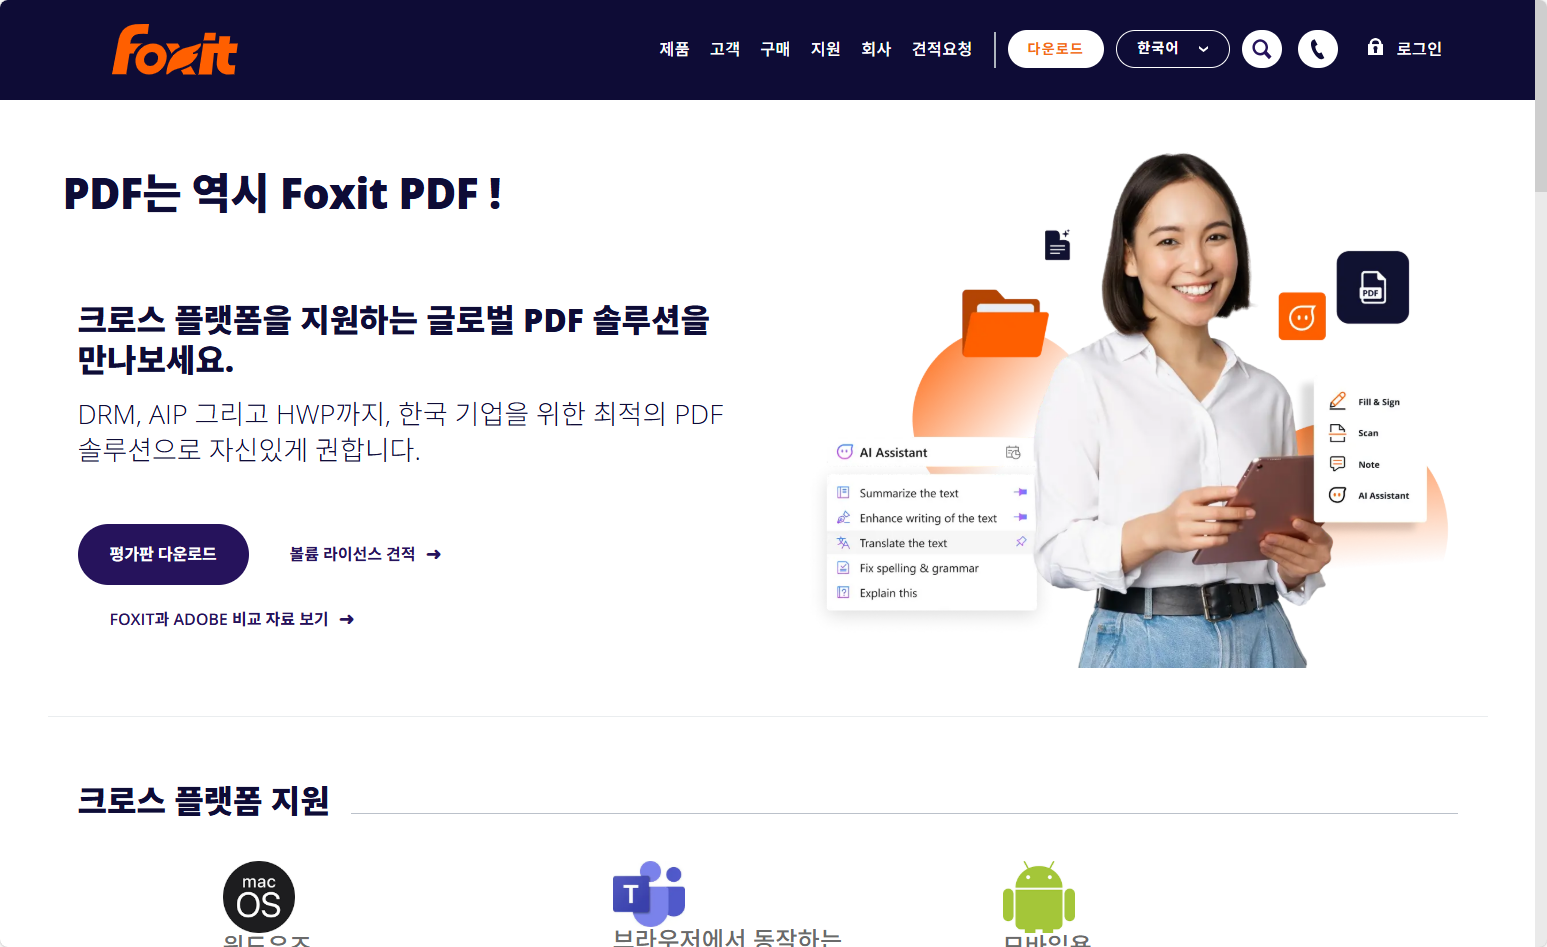This screenshot has height=947, width=1547.
Task: Click the Foxit logo
Action: pyautogui.click(x=175, y=50)
